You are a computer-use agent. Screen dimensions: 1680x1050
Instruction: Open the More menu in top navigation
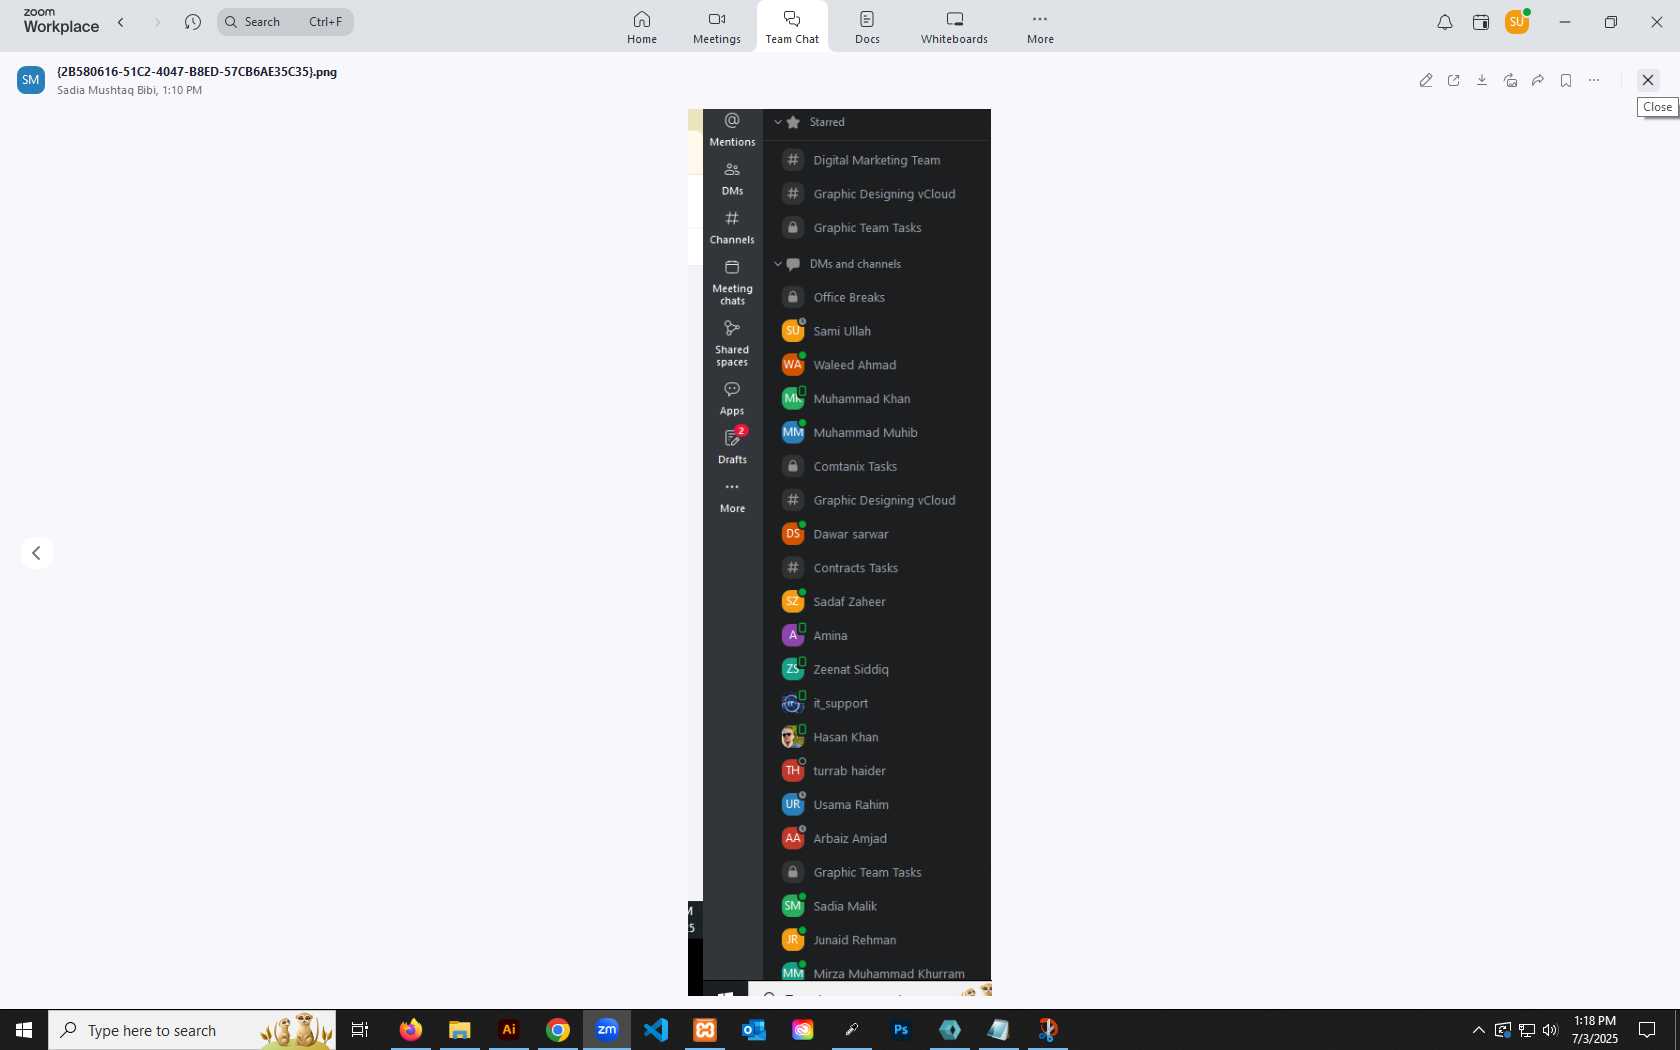(x=1040, y=27)
